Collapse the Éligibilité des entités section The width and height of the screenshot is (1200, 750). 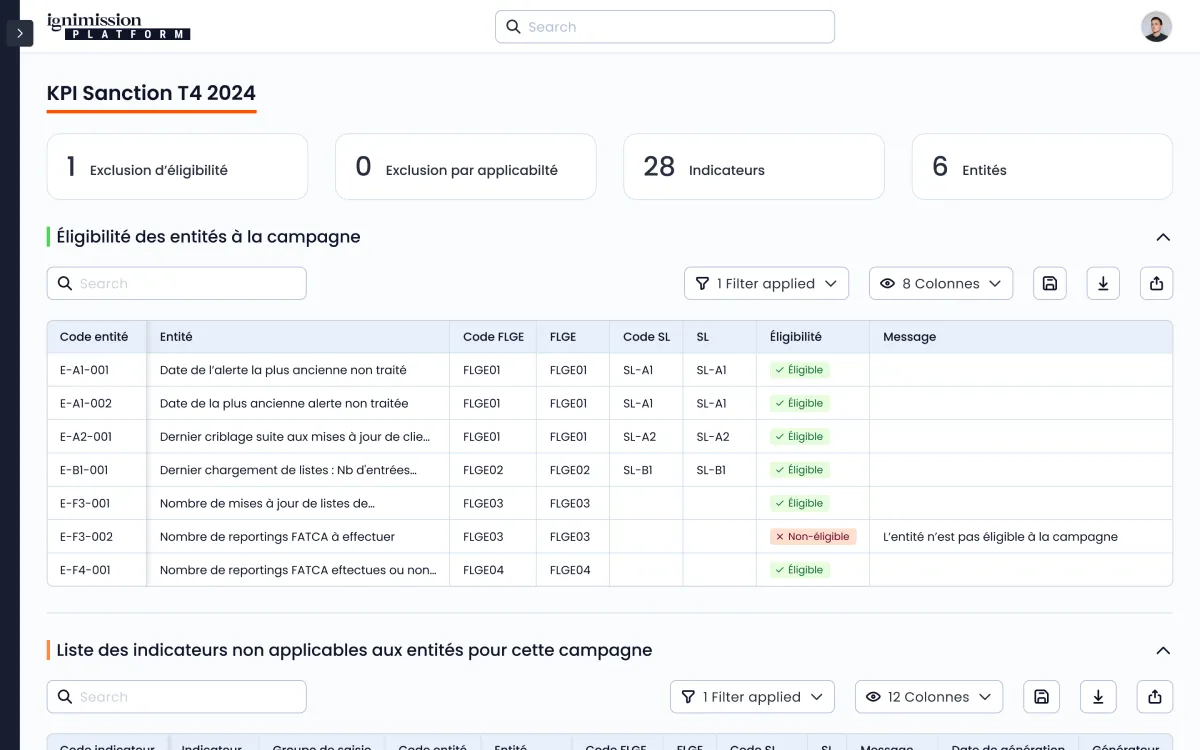point(1163,237)
